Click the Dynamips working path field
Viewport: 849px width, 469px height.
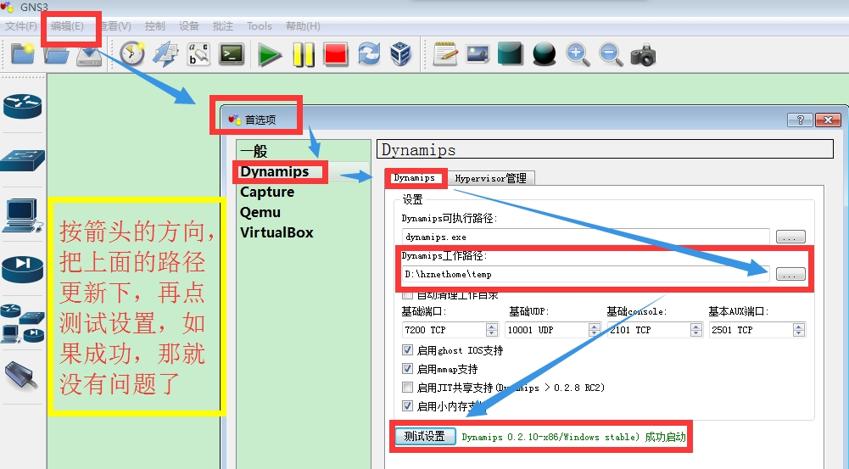(585, 274)
